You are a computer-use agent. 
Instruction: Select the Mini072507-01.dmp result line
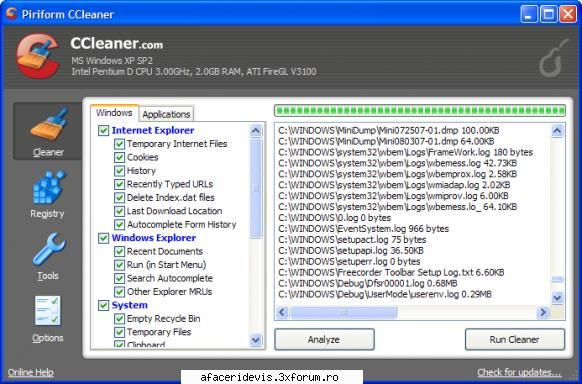pyautogui.click(x=389, y=131)
